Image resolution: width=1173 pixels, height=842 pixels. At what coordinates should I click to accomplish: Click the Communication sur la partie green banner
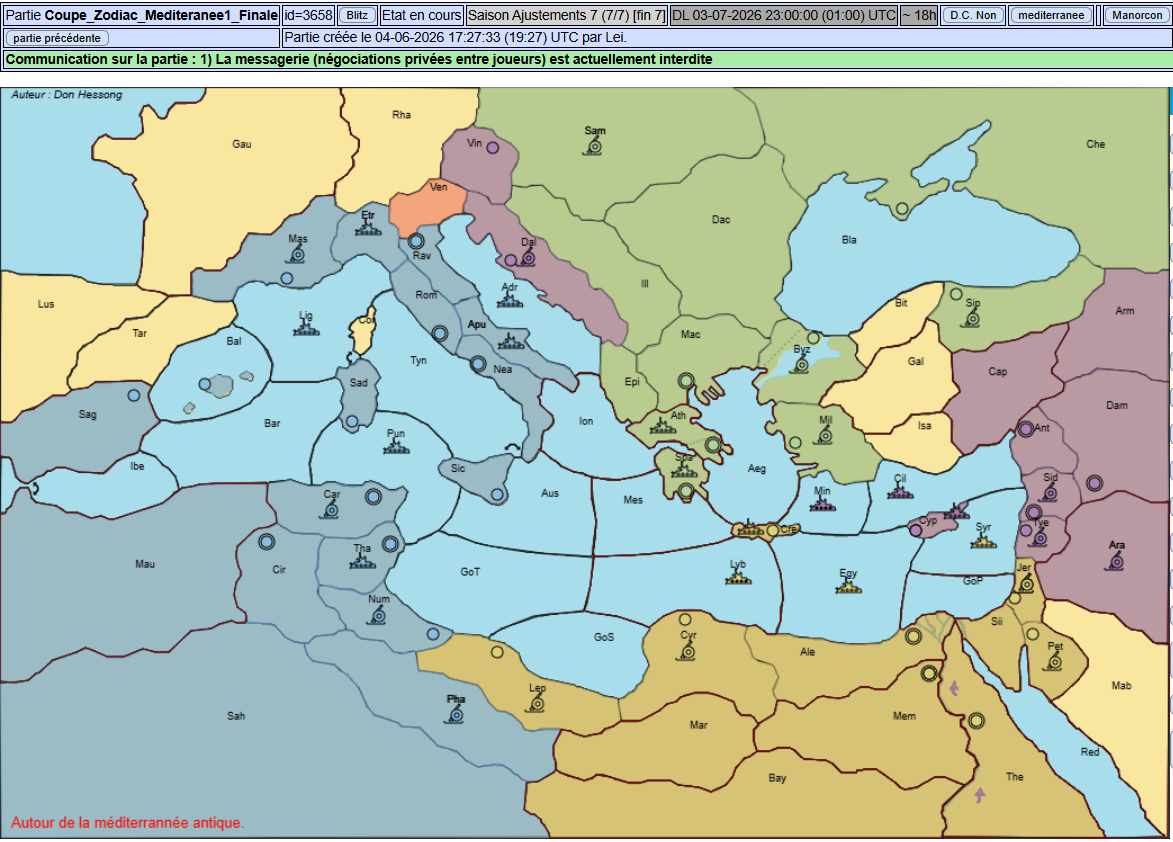585,60
